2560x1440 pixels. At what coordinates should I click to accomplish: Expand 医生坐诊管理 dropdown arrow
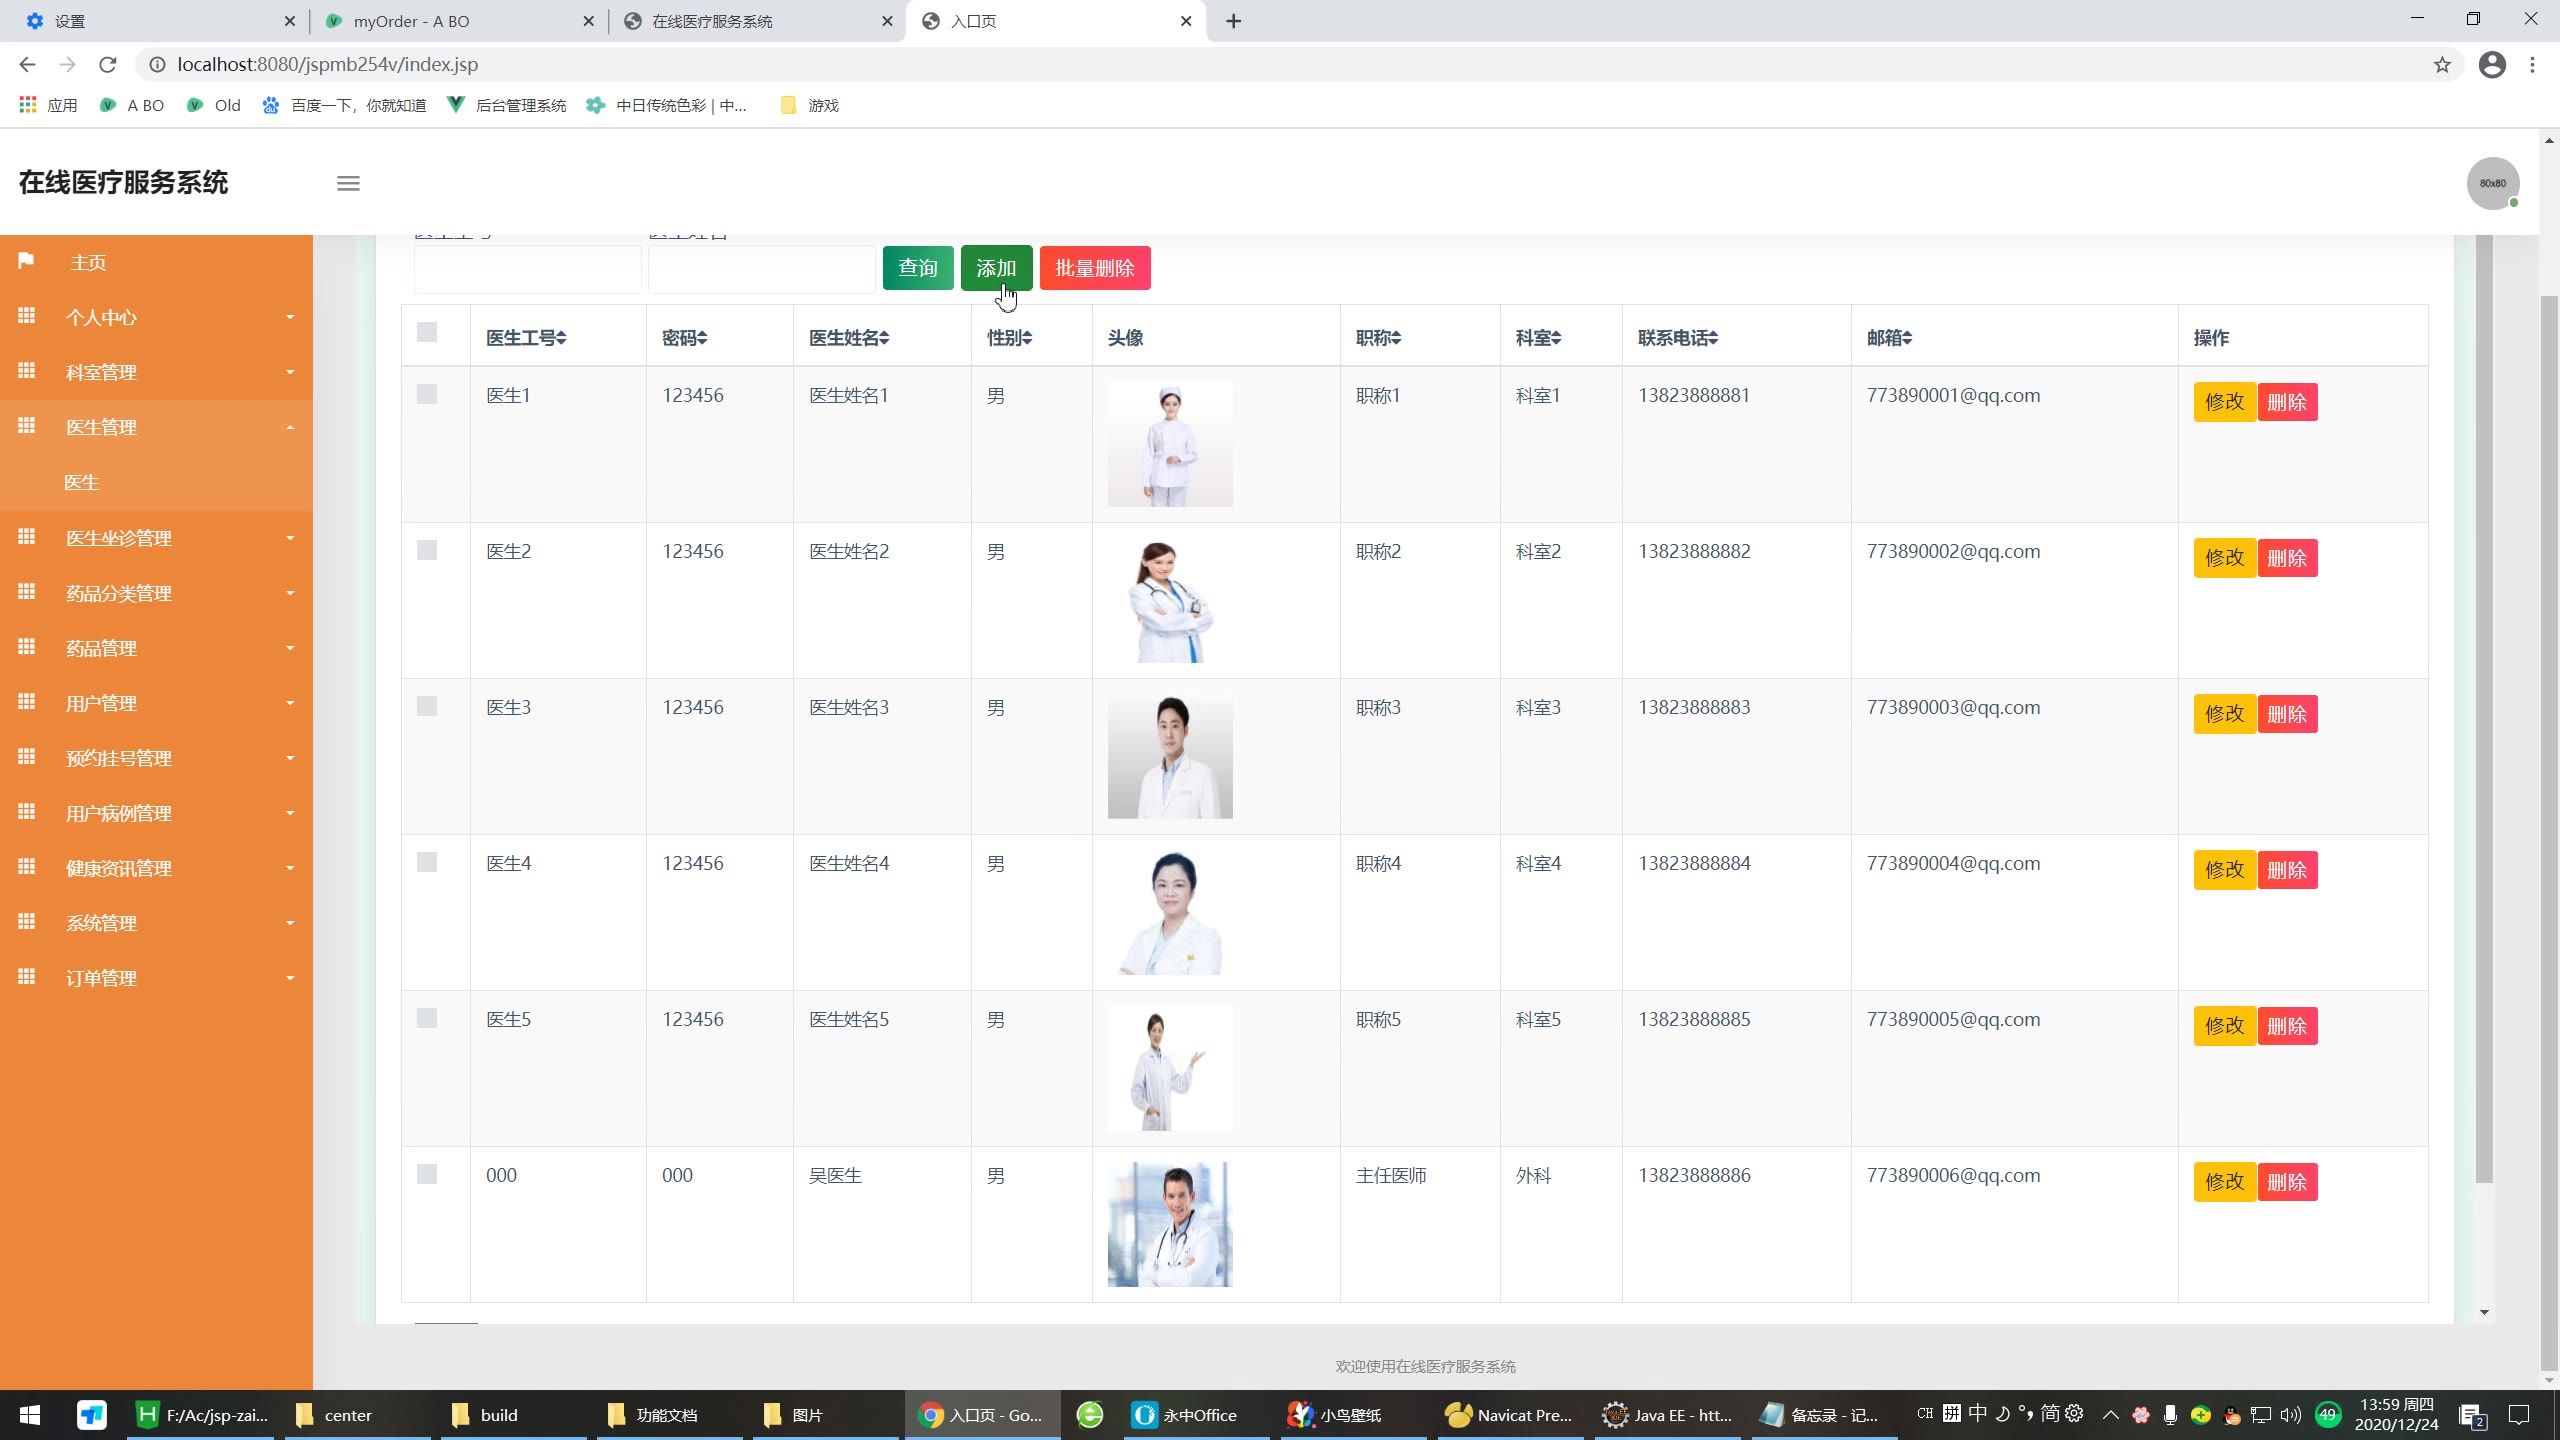pyautogui.click(x=290, y=538)
